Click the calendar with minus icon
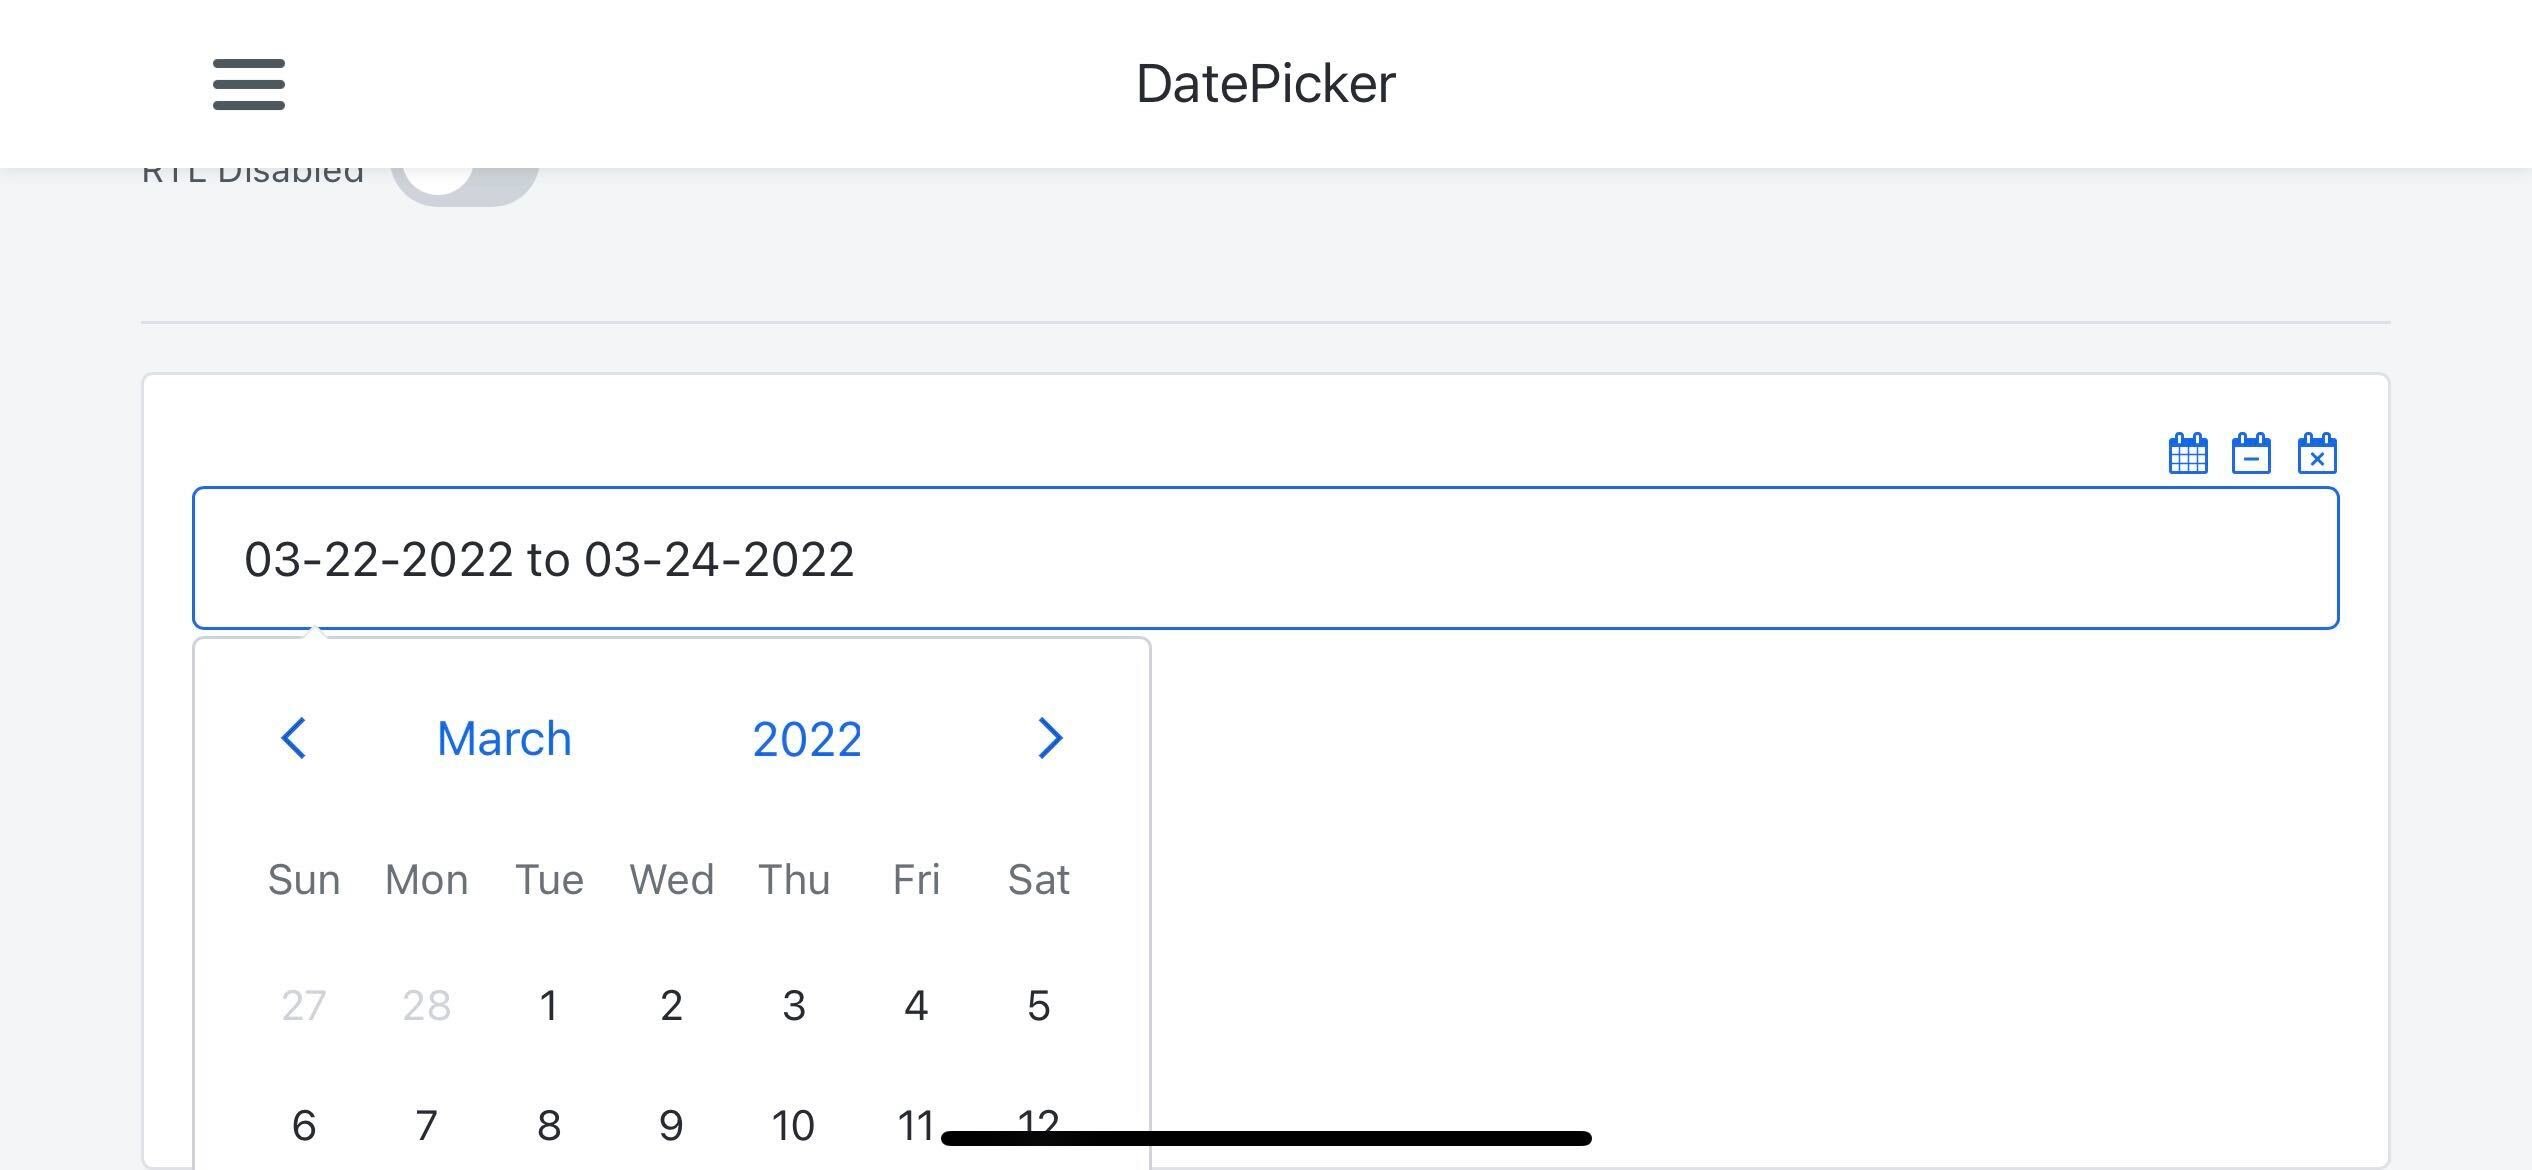The height and width of the screenshot is (1170, 2532). click(x=2250, y=453)
